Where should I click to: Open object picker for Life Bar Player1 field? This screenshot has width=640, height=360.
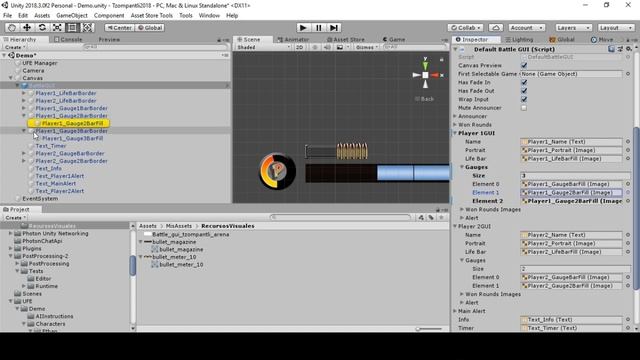628,159
